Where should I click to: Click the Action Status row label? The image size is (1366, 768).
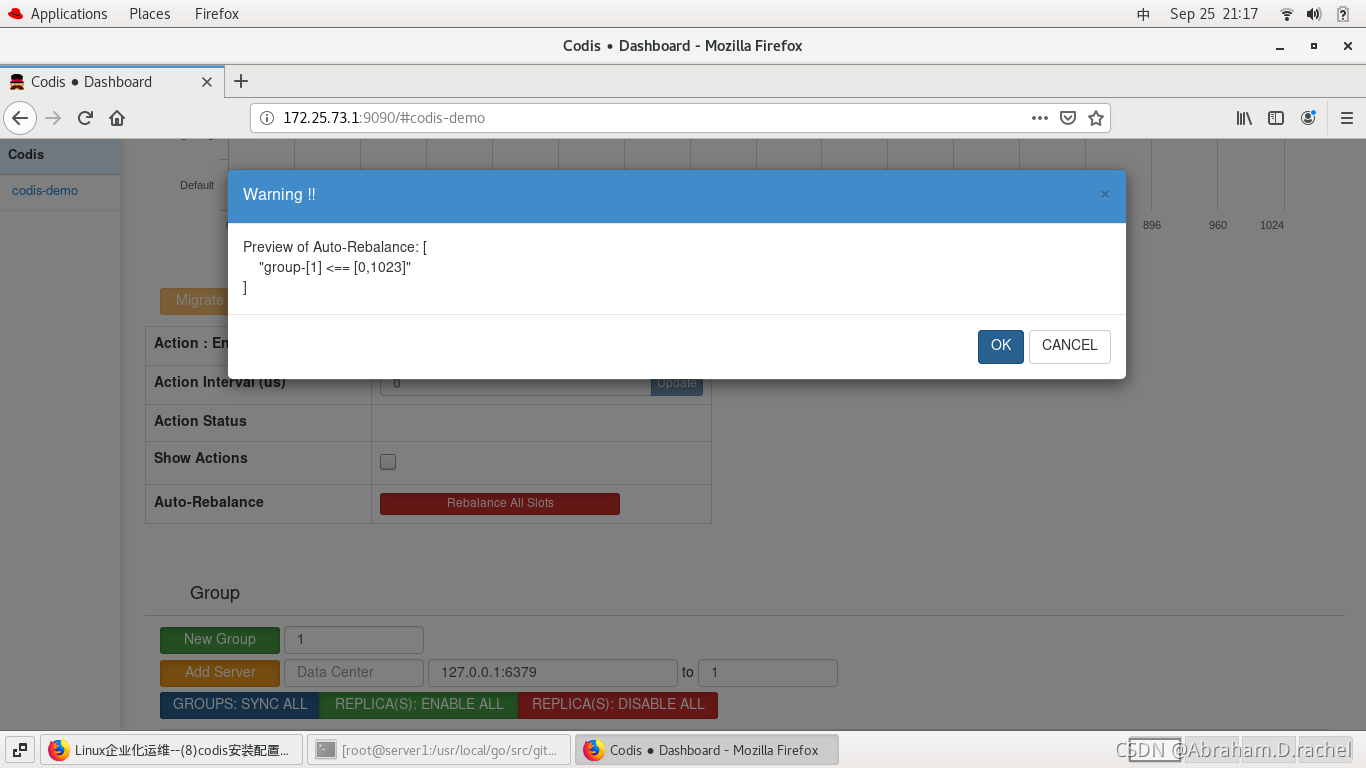click(x=200, y=421)
